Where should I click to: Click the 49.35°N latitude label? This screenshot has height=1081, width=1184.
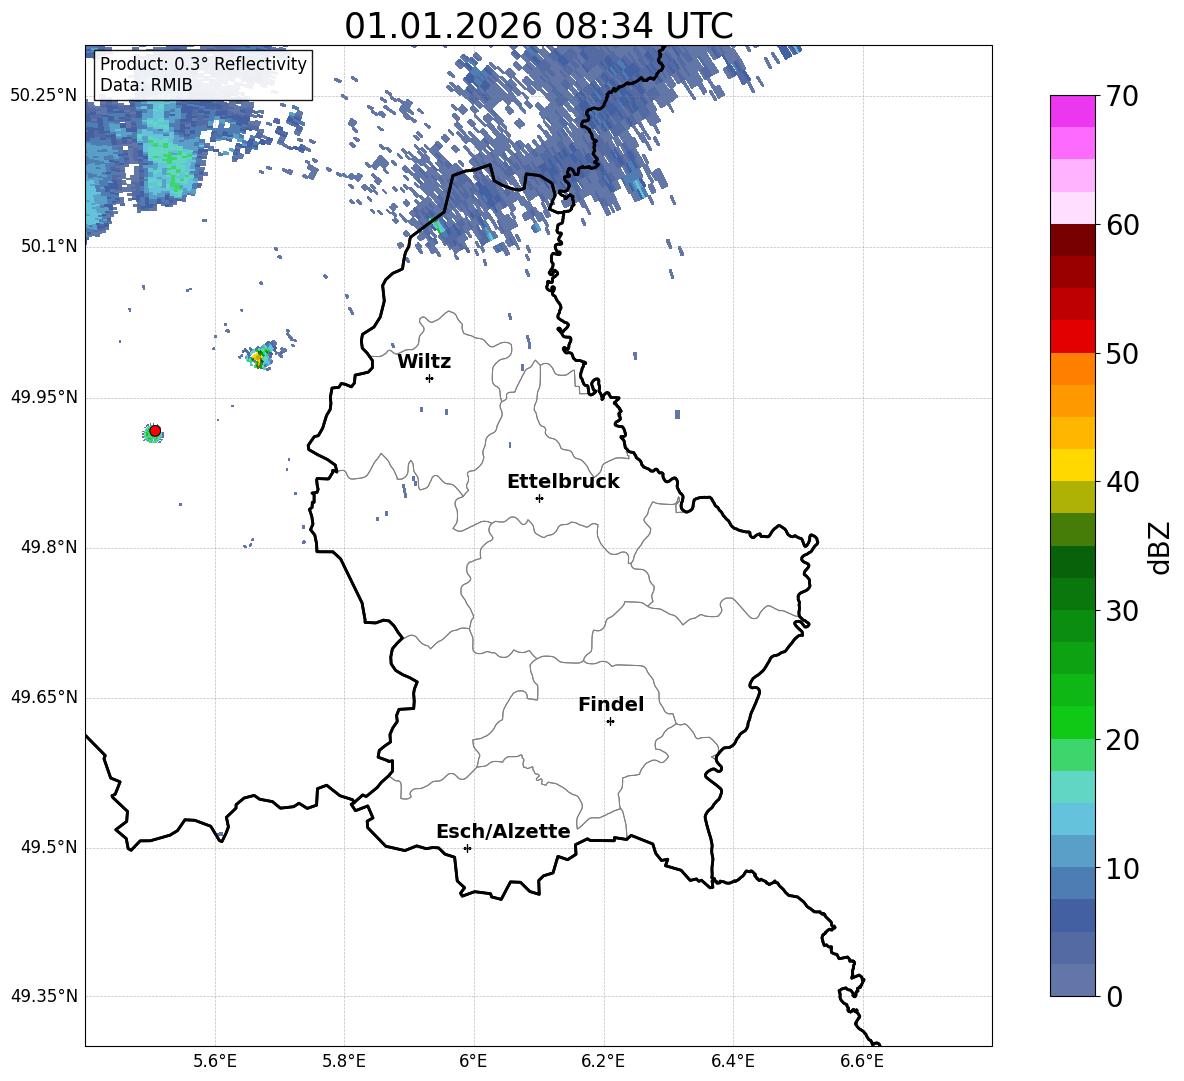44,996
